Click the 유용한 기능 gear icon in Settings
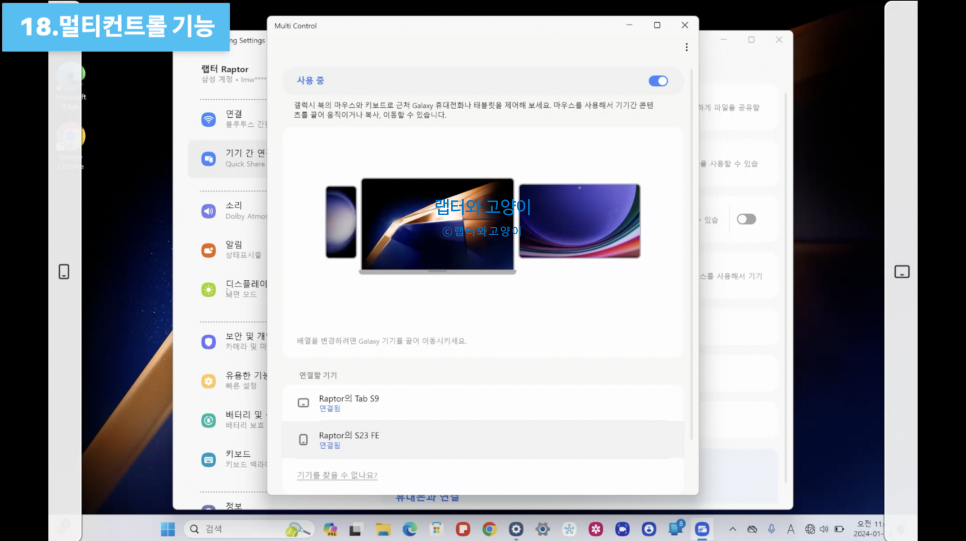 click(209, 381)
